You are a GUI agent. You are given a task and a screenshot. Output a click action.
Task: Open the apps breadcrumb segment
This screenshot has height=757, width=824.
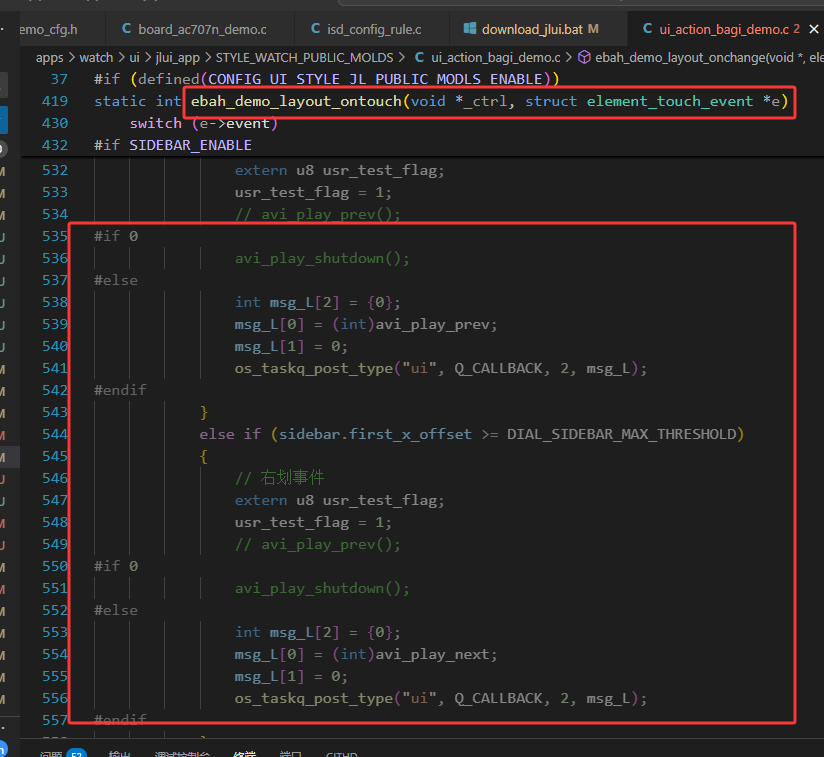coord(49,58)
